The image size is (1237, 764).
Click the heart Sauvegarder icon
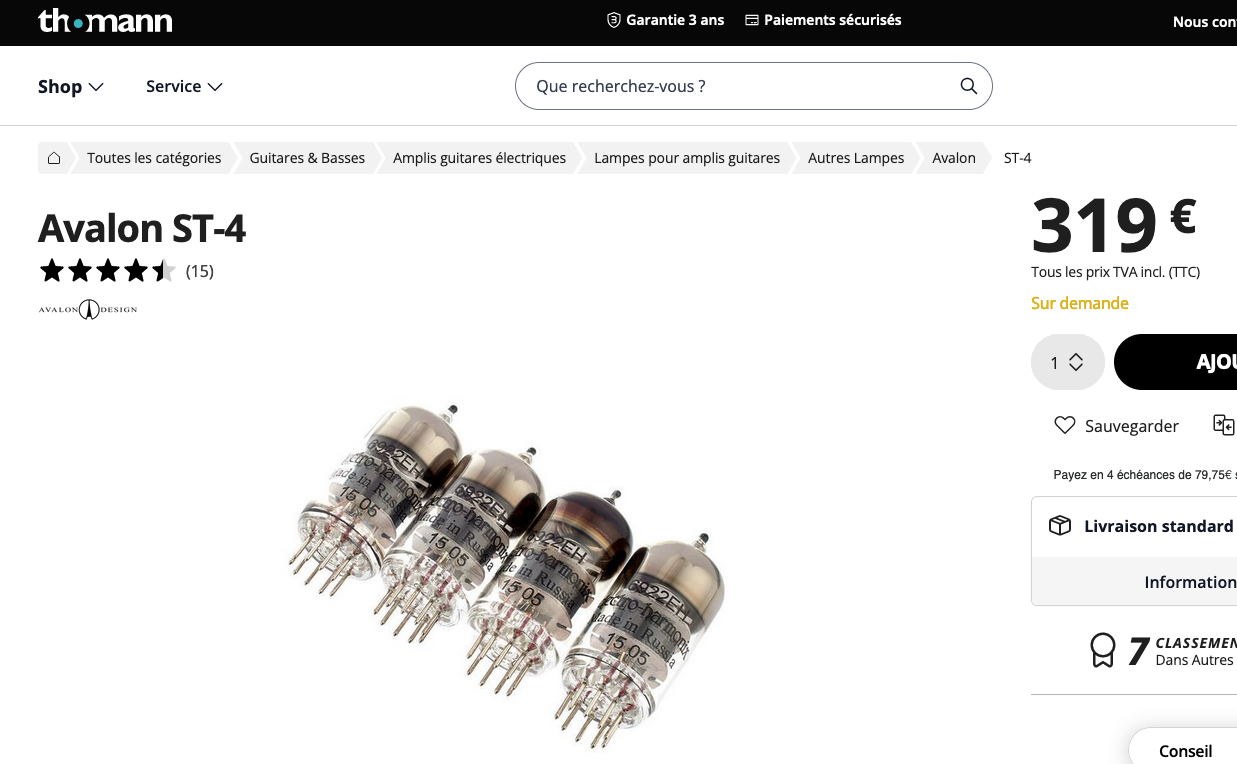pyautogui.click(x=1064, y=426)
